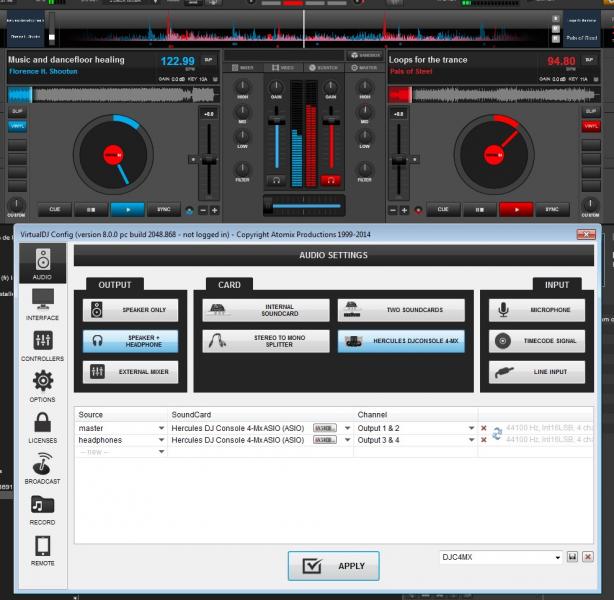This screenshot has height=600, width=614.
Task: Play the left deck
Action: pos(128,210)
